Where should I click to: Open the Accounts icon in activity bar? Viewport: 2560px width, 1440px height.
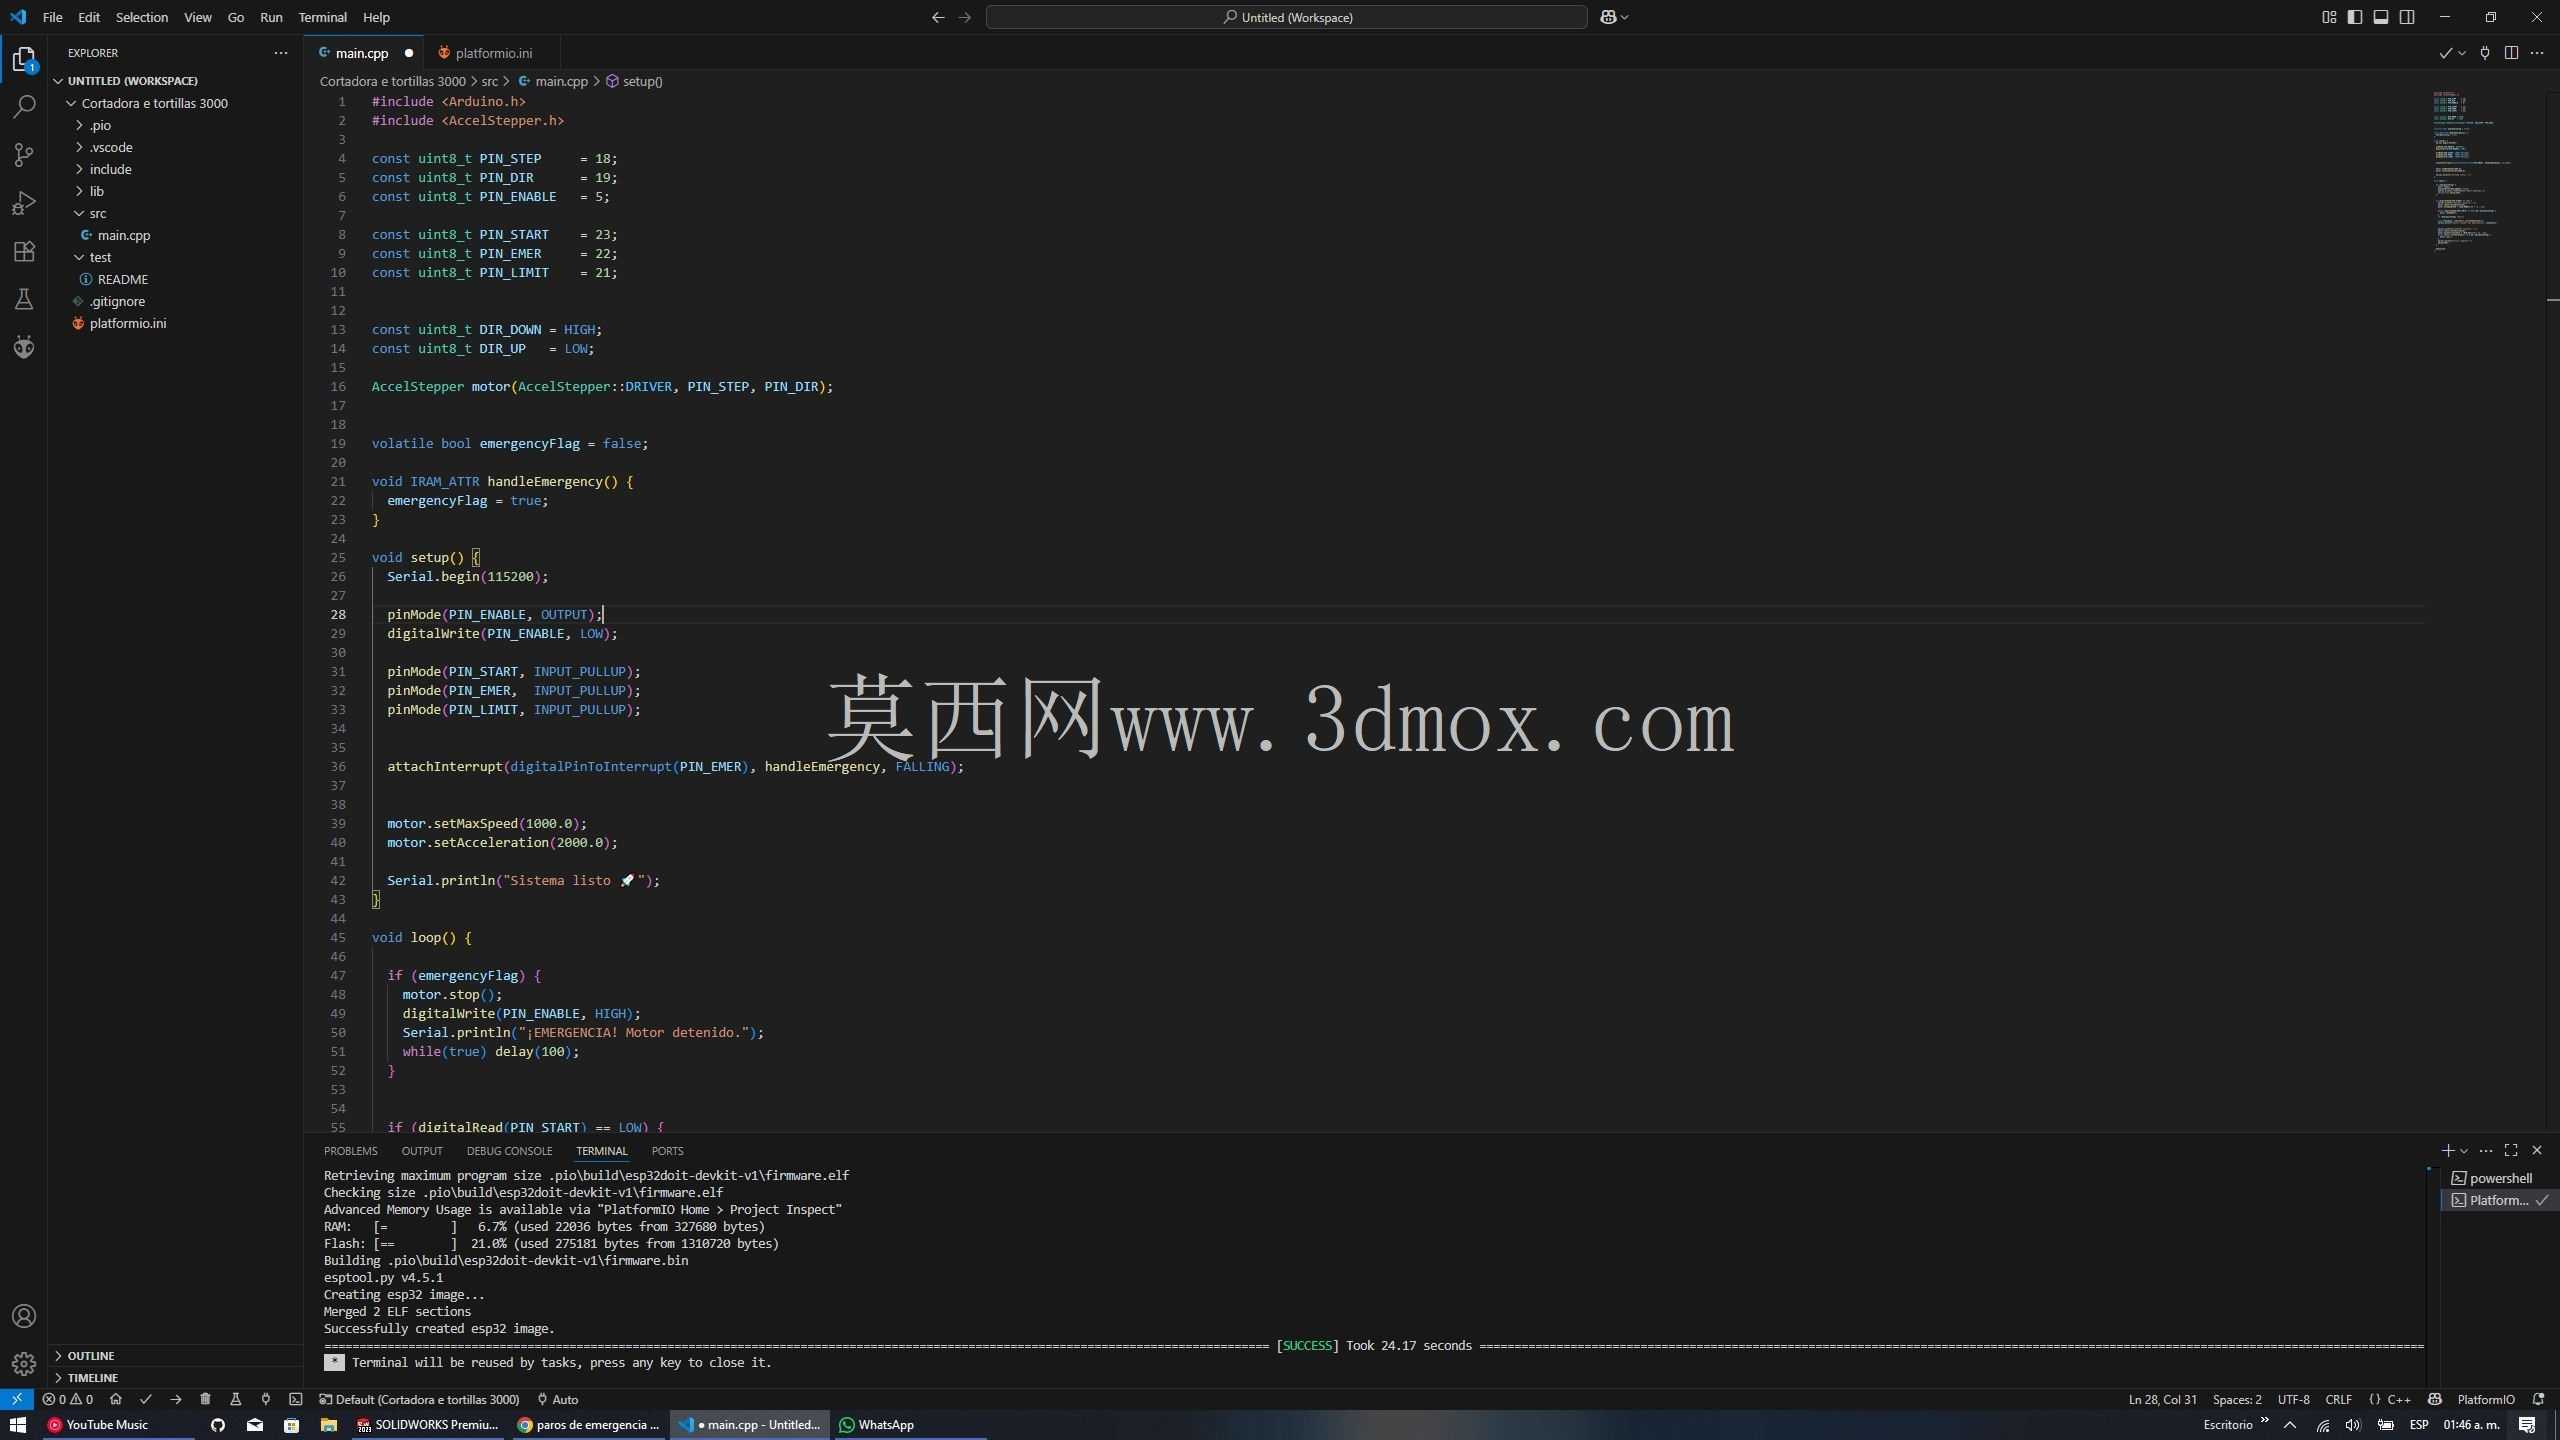tap(24, 1316)
